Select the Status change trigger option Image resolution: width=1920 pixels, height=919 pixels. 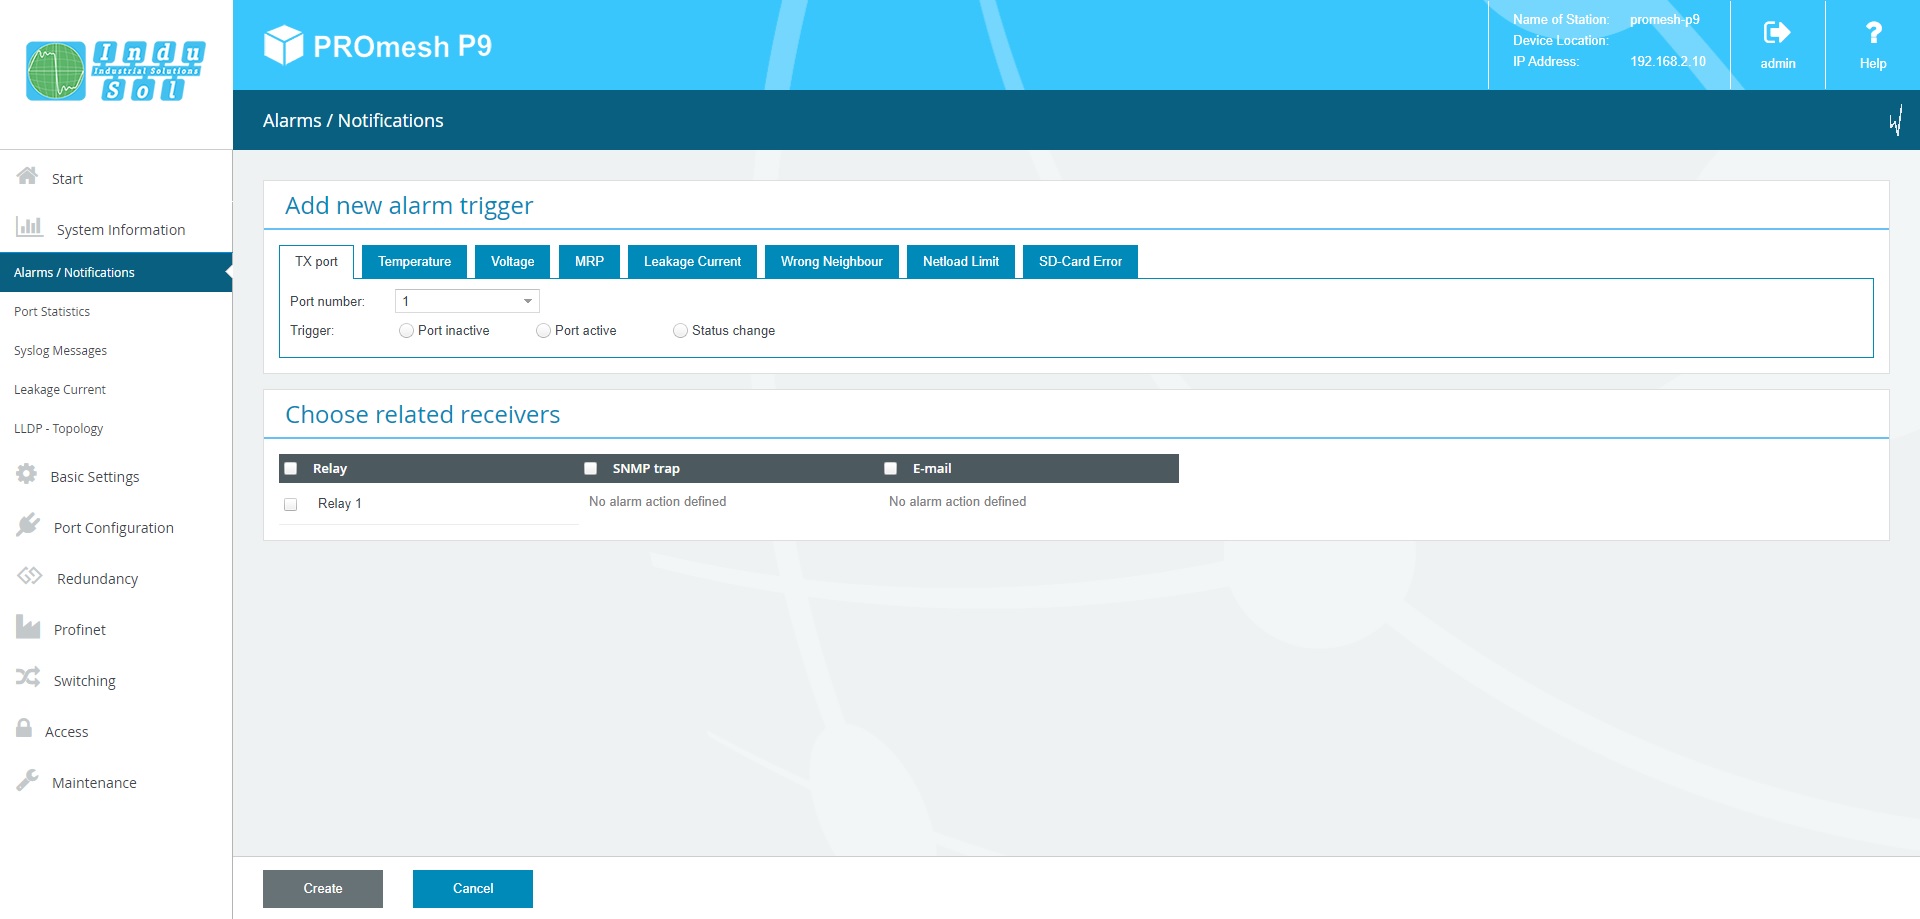coord(680,331)
